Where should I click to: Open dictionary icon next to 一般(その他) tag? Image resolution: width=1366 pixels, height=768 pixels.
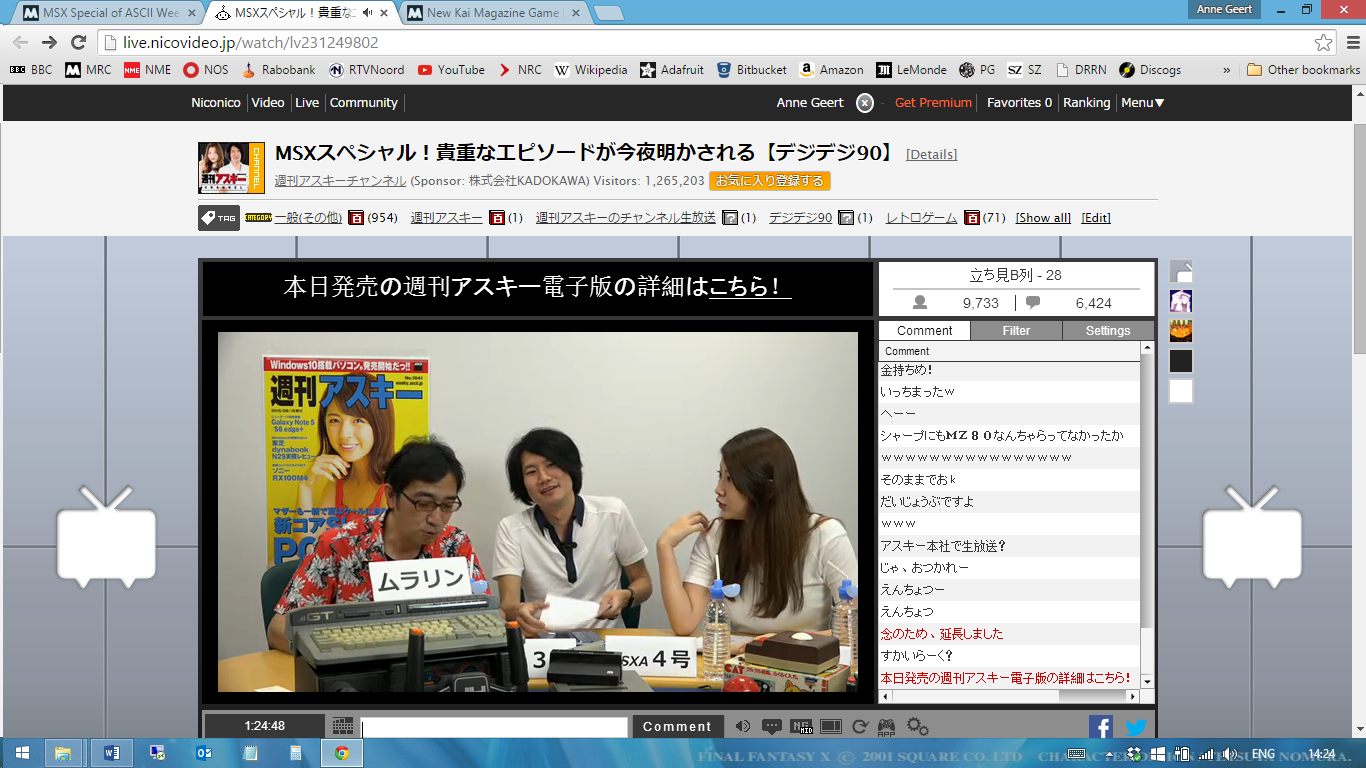point(356,218)
